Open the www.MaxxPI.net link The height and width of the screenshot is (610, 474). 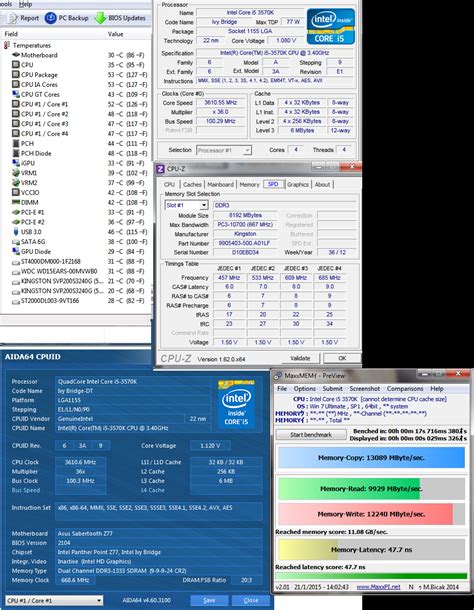[378, 587]
